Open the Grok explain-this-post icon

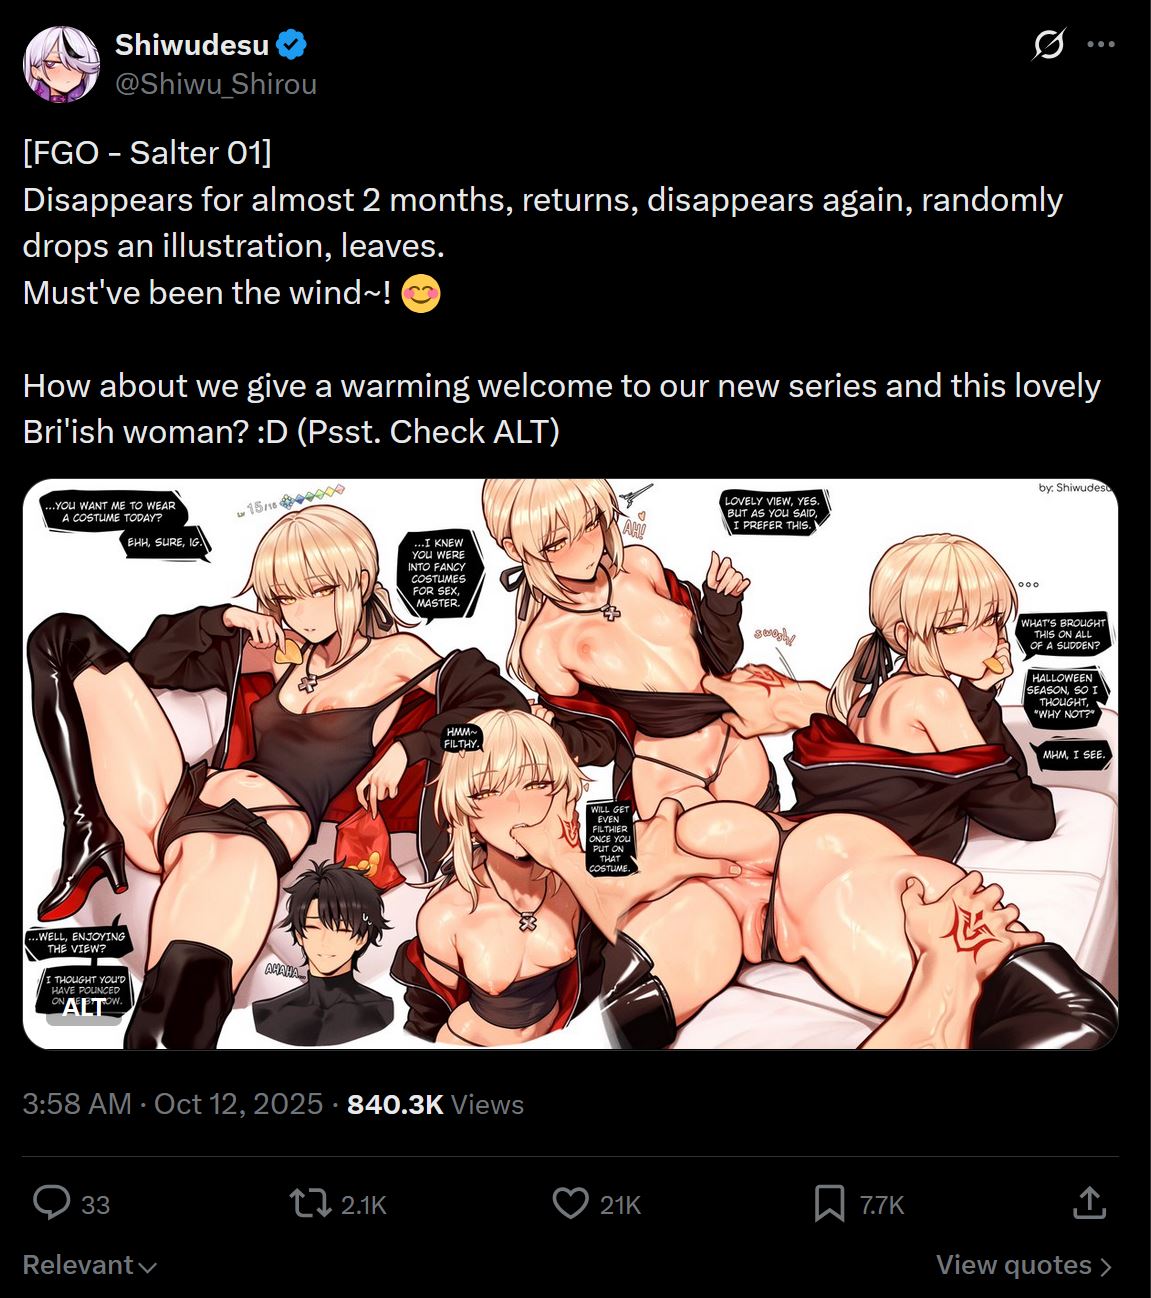coord(1048,44)
